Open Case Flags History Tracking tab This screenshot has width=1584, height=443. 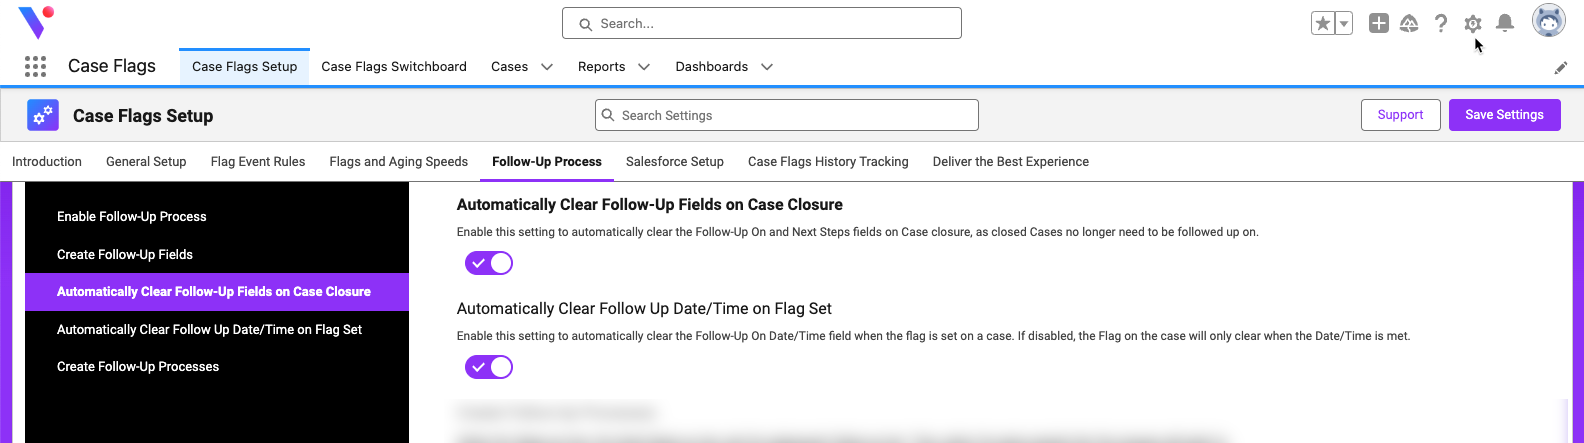coord(828,162)
